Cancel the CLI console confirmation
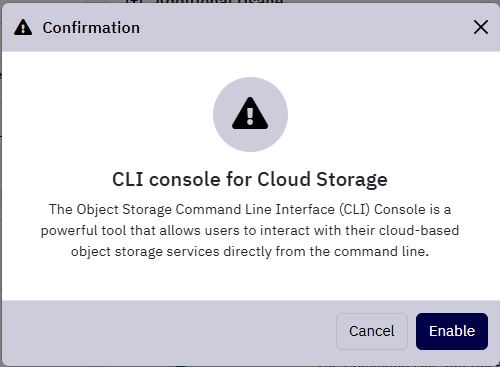 (372, 331)
